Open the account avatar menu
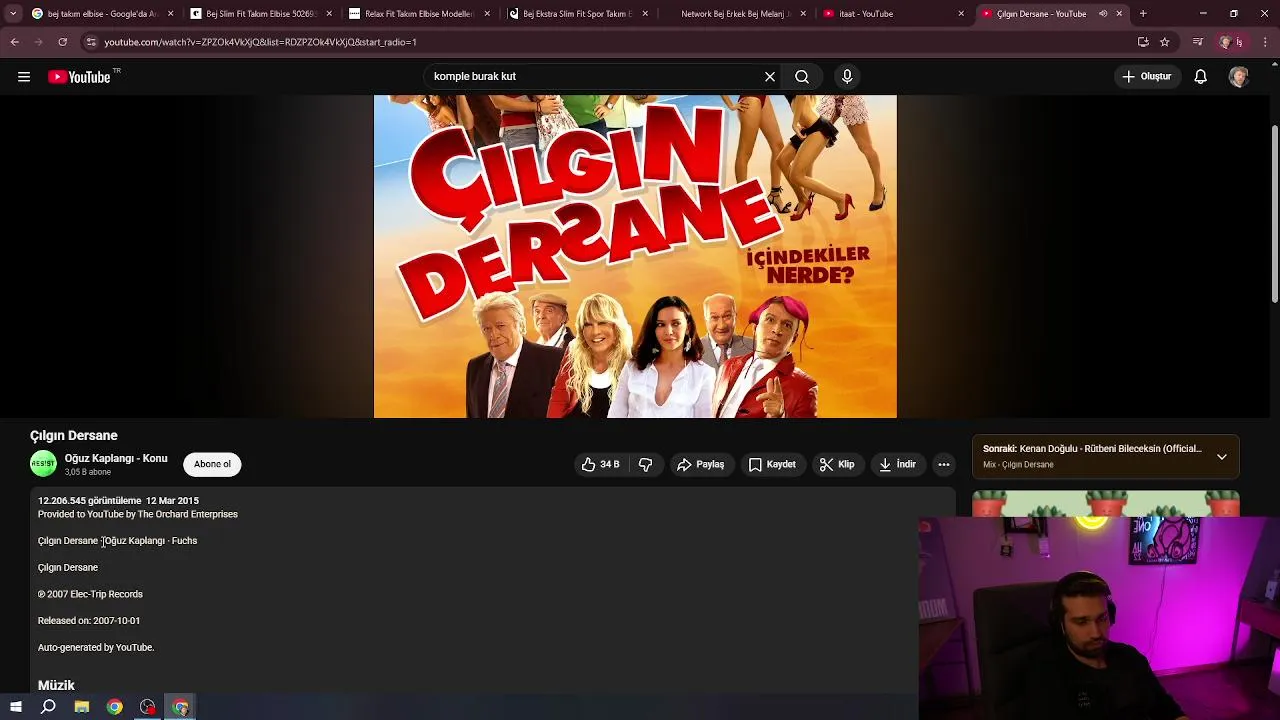 pyautogui.click(x=1239, y=77)
